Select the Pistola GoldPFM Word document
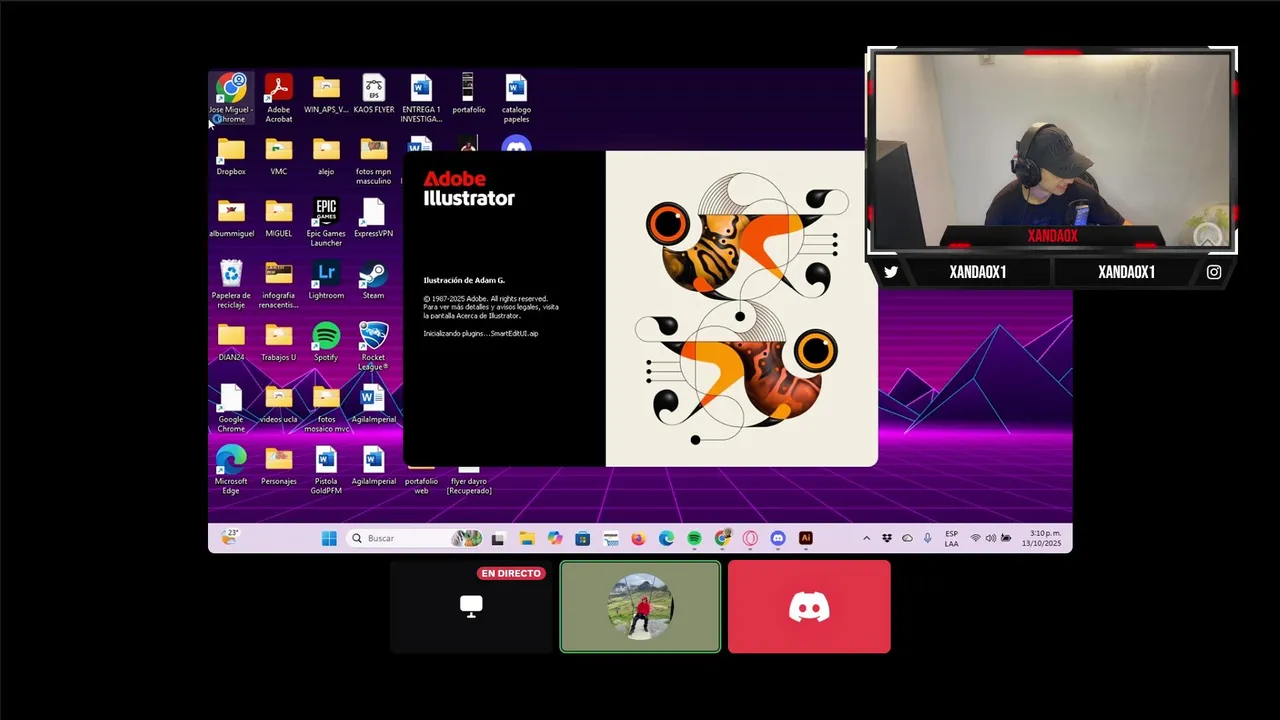This screenshot has width=1280, height=720. tap(326, 471)
